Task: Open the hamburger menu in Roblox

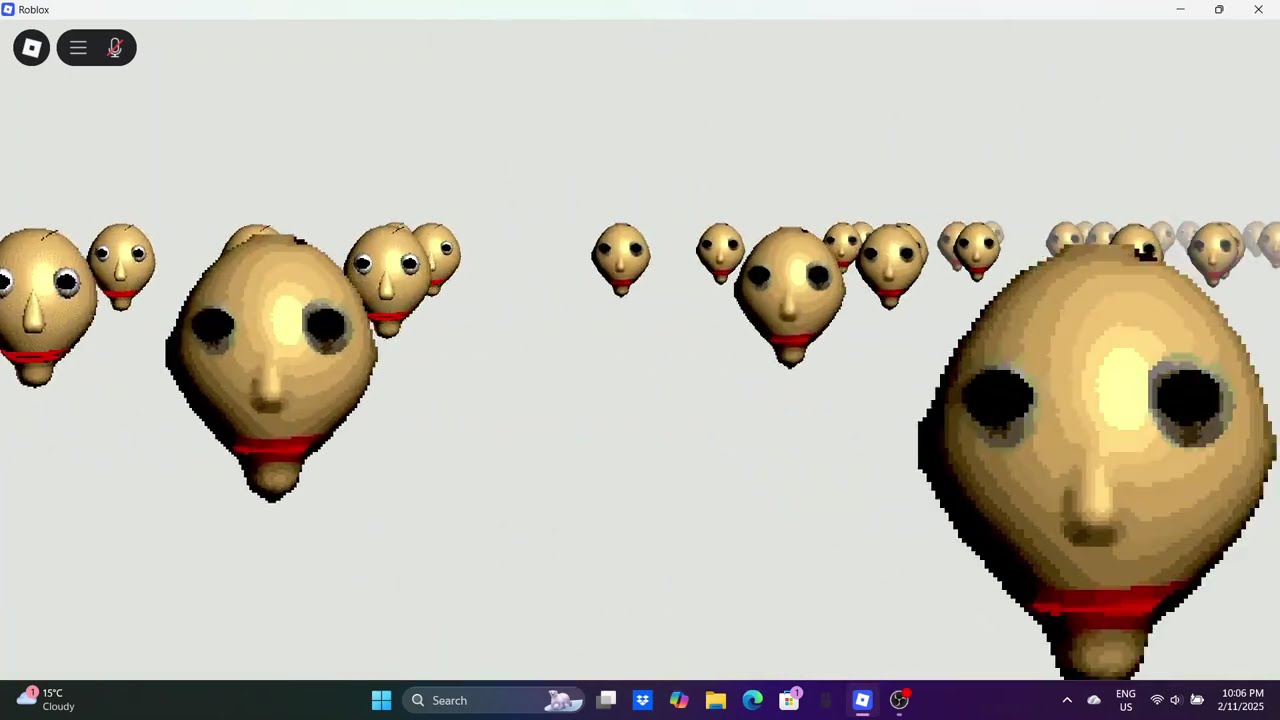Action: point(78,48)
